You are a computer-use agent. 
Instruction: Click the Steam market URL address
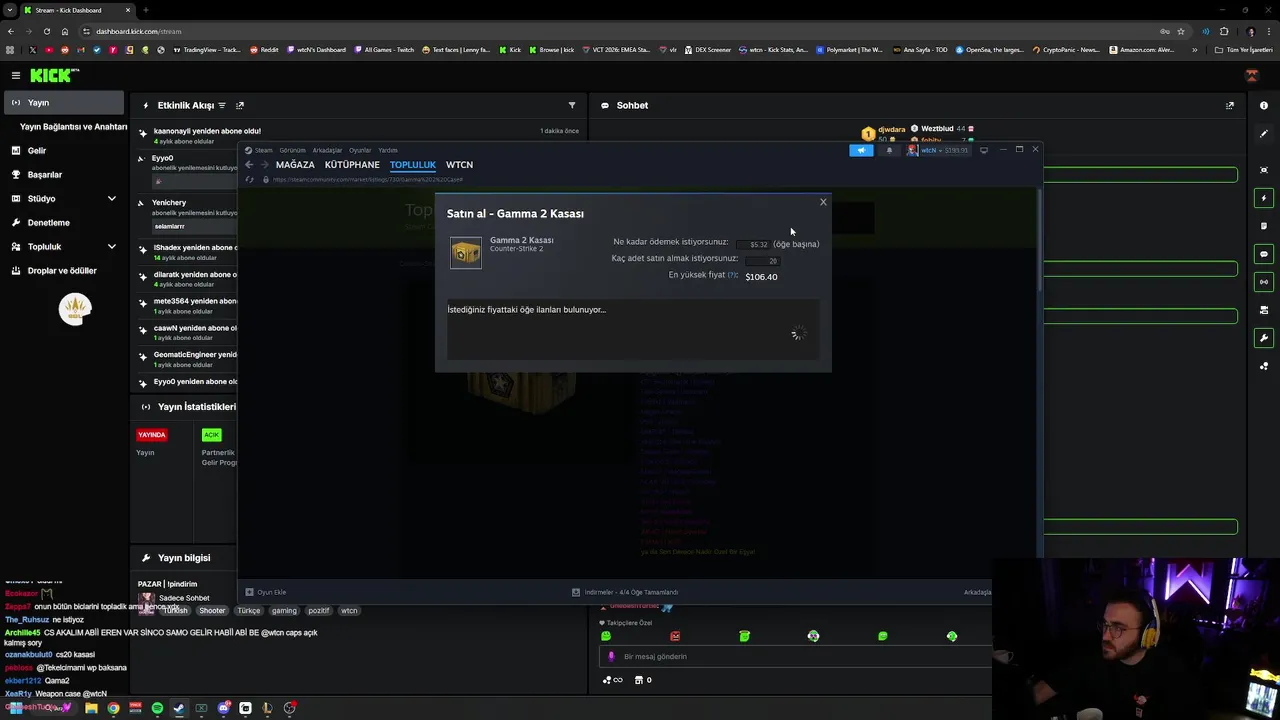click(368, 179)
